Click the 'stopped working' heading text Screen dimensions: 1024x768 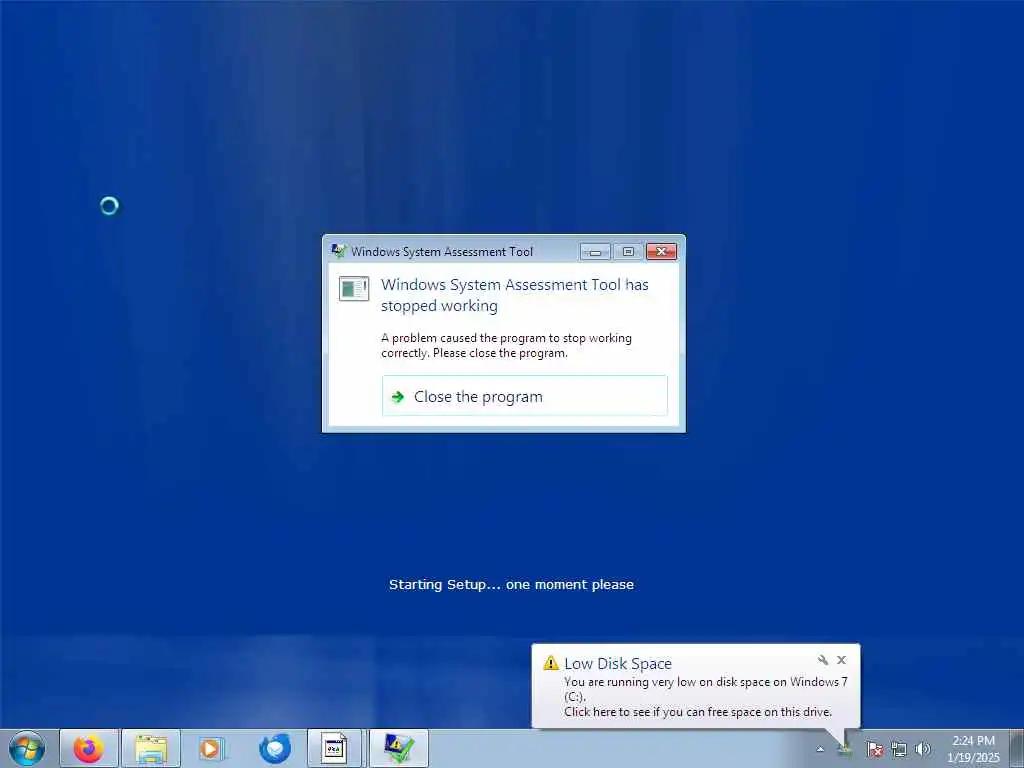pyautogui.click(x=515, y=295)
